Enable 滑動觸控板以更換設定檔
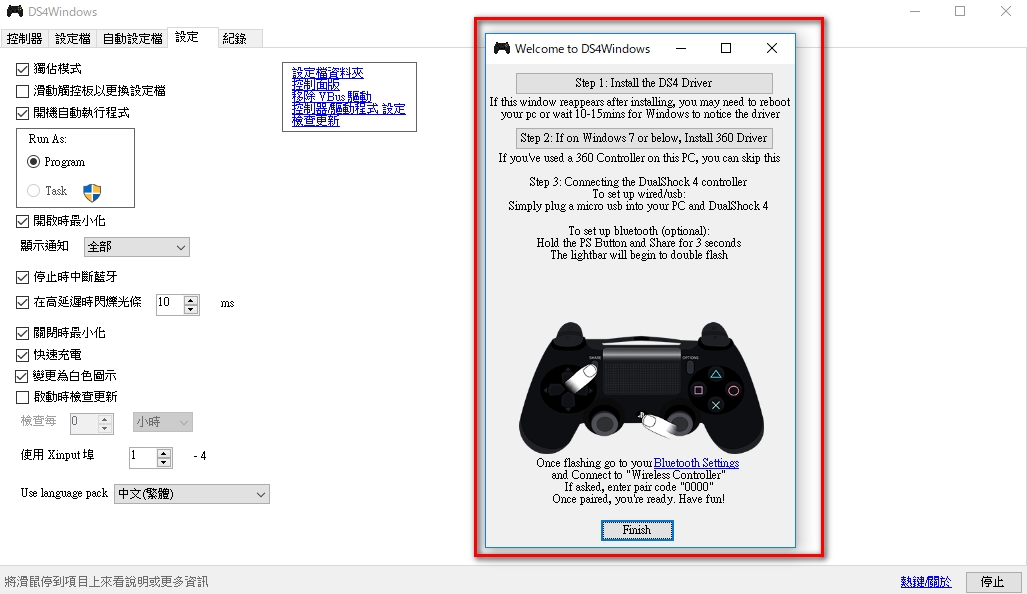Image resolution: width=1027 pixels, height=594 pixels. tap(22, 89)
